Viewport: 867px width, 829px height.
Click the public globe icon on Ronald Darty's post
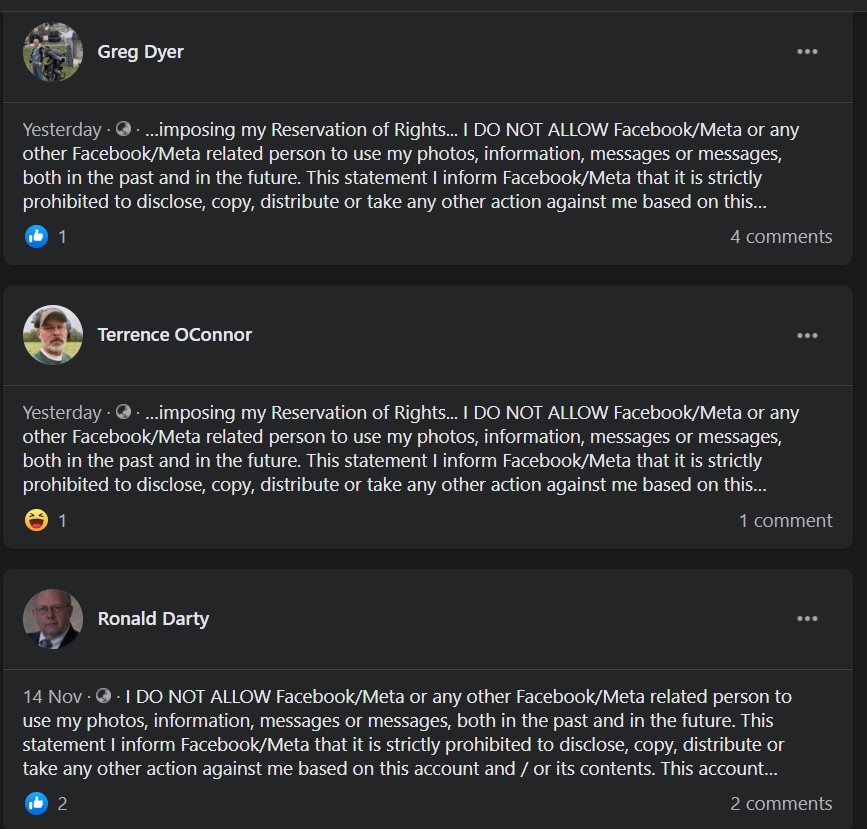103,697
